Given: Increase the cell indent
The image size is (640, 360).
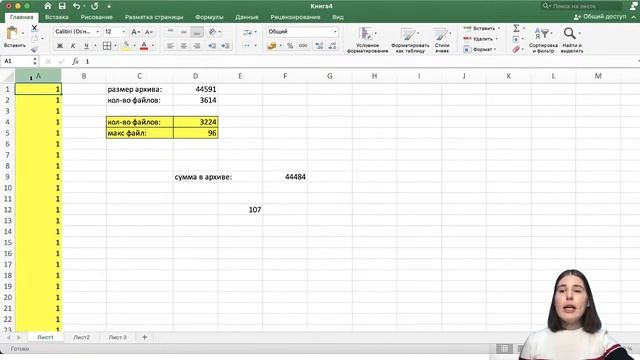Looking at the screenshot, I should 225,46.
